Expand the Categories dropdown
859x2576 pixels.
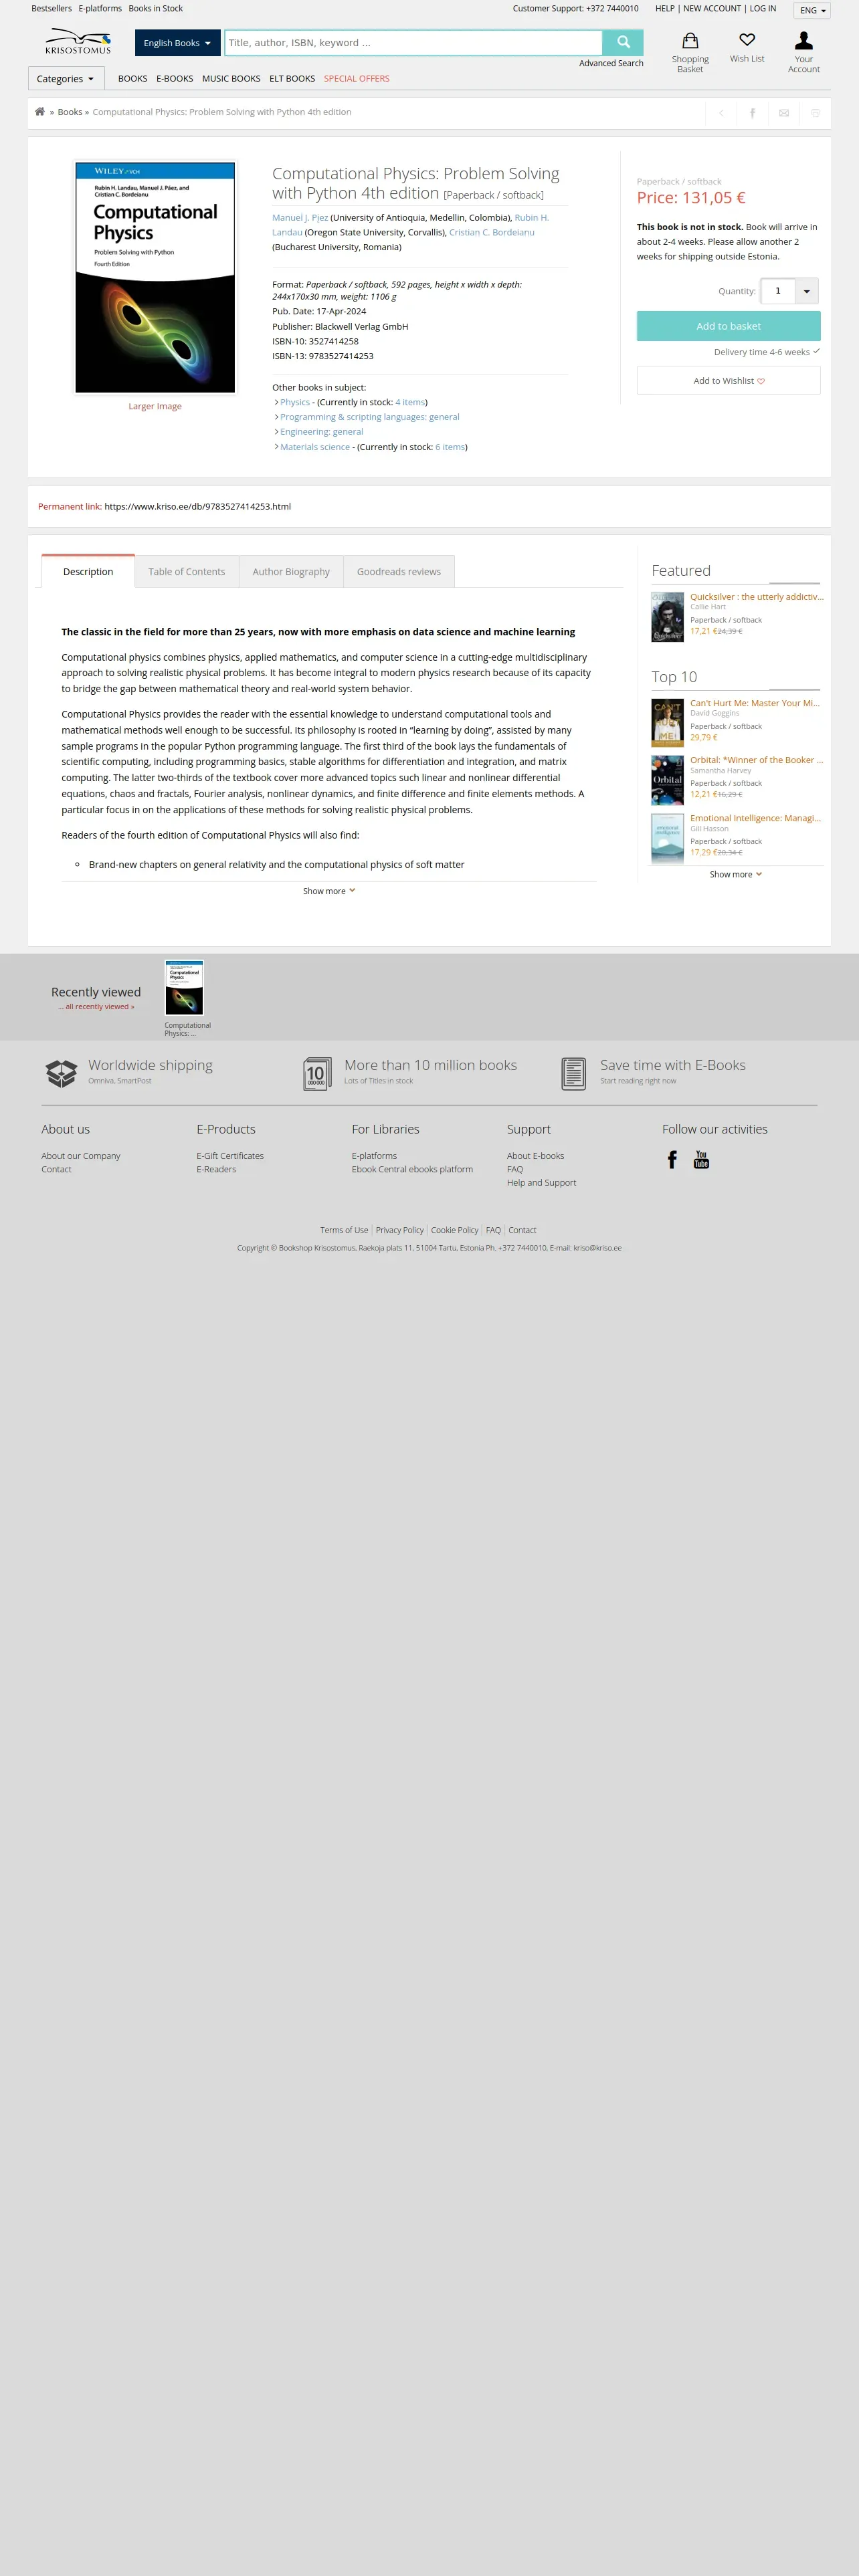click(x=66, y=79)
